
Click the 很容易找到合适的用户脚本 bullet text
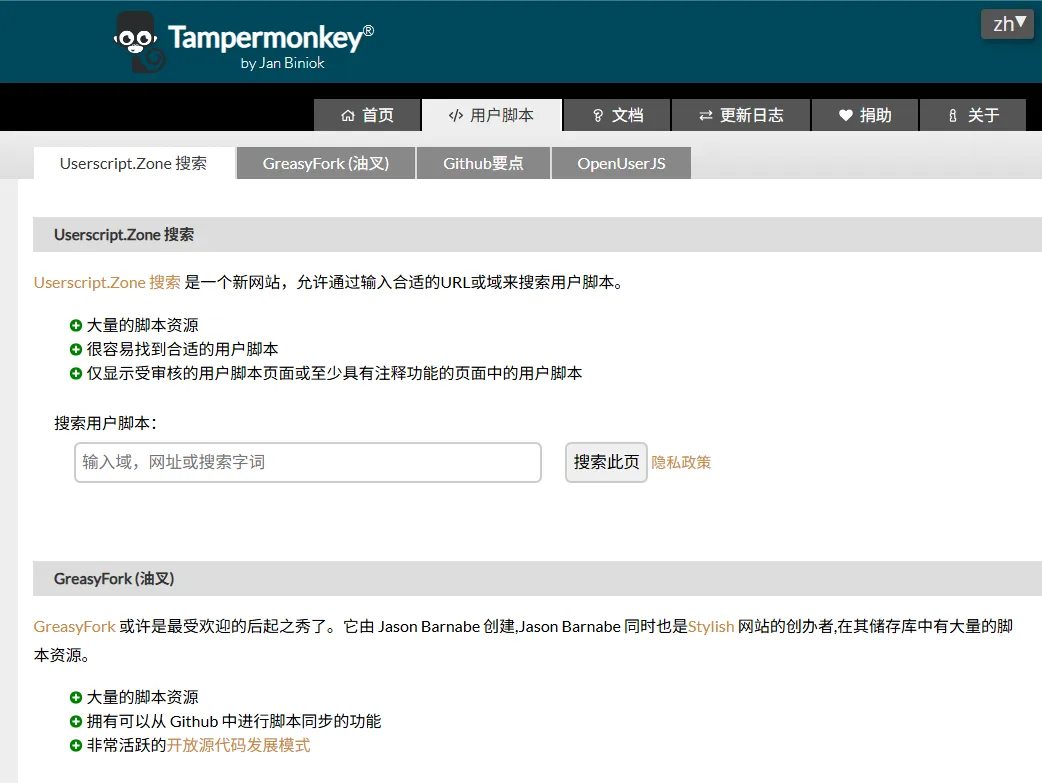(x=183, y=349)
